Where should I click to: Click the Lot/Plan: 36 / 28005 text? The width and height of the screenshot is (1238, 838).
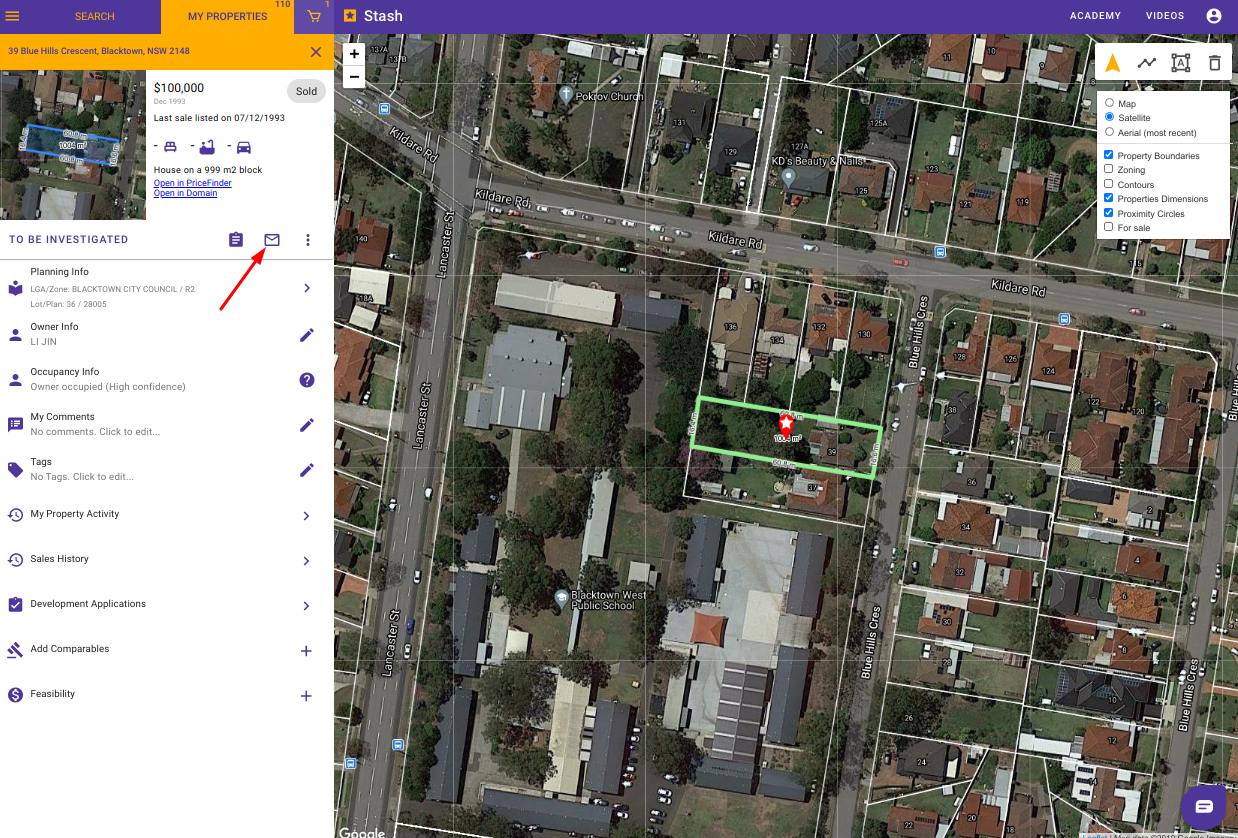(68, 304)
